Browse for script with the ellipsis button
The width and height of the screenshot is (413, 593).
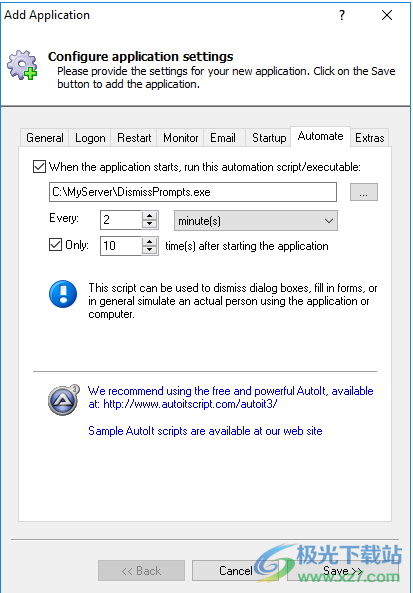click(363, 192)
